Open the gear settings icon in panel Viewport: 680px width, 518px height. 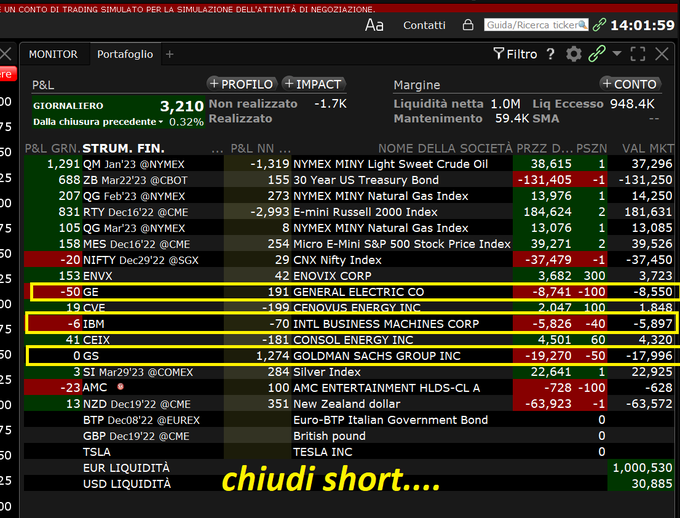pyautogui.click(x=574, y=54)
